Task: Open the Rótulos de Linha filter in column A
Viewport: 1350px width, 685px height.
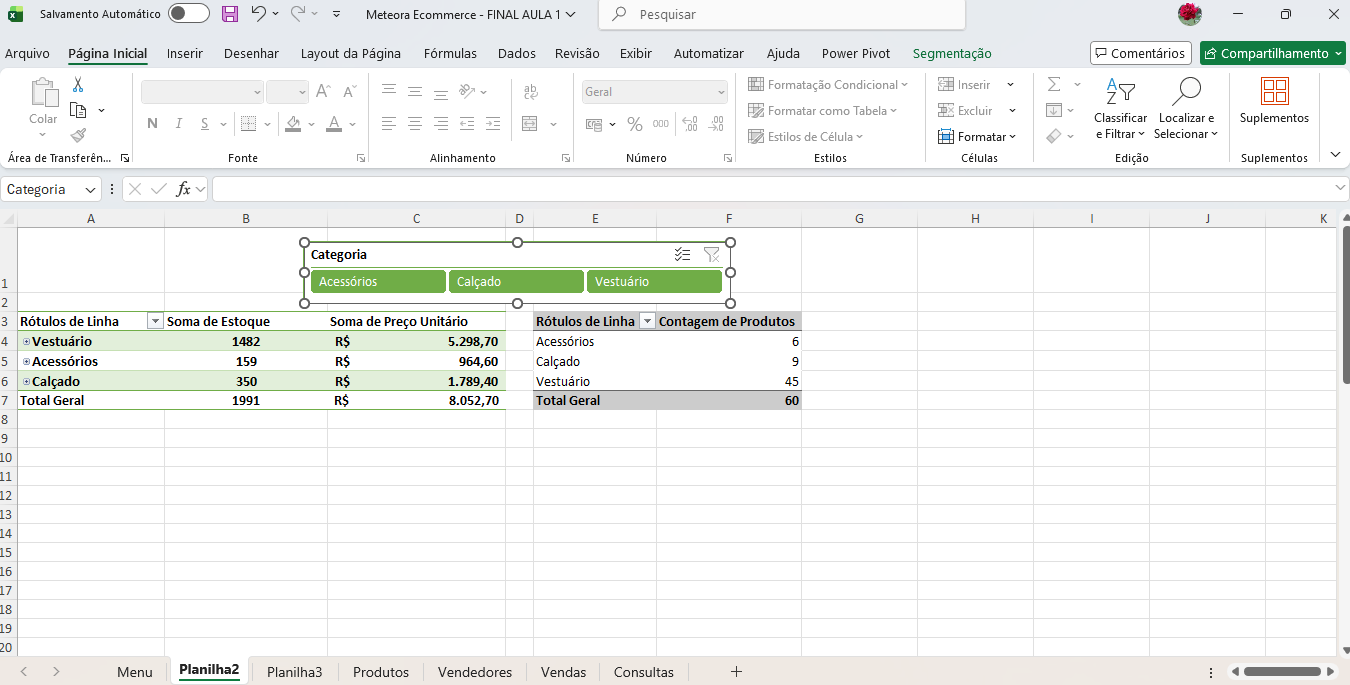Action: (x=155, y=322)
